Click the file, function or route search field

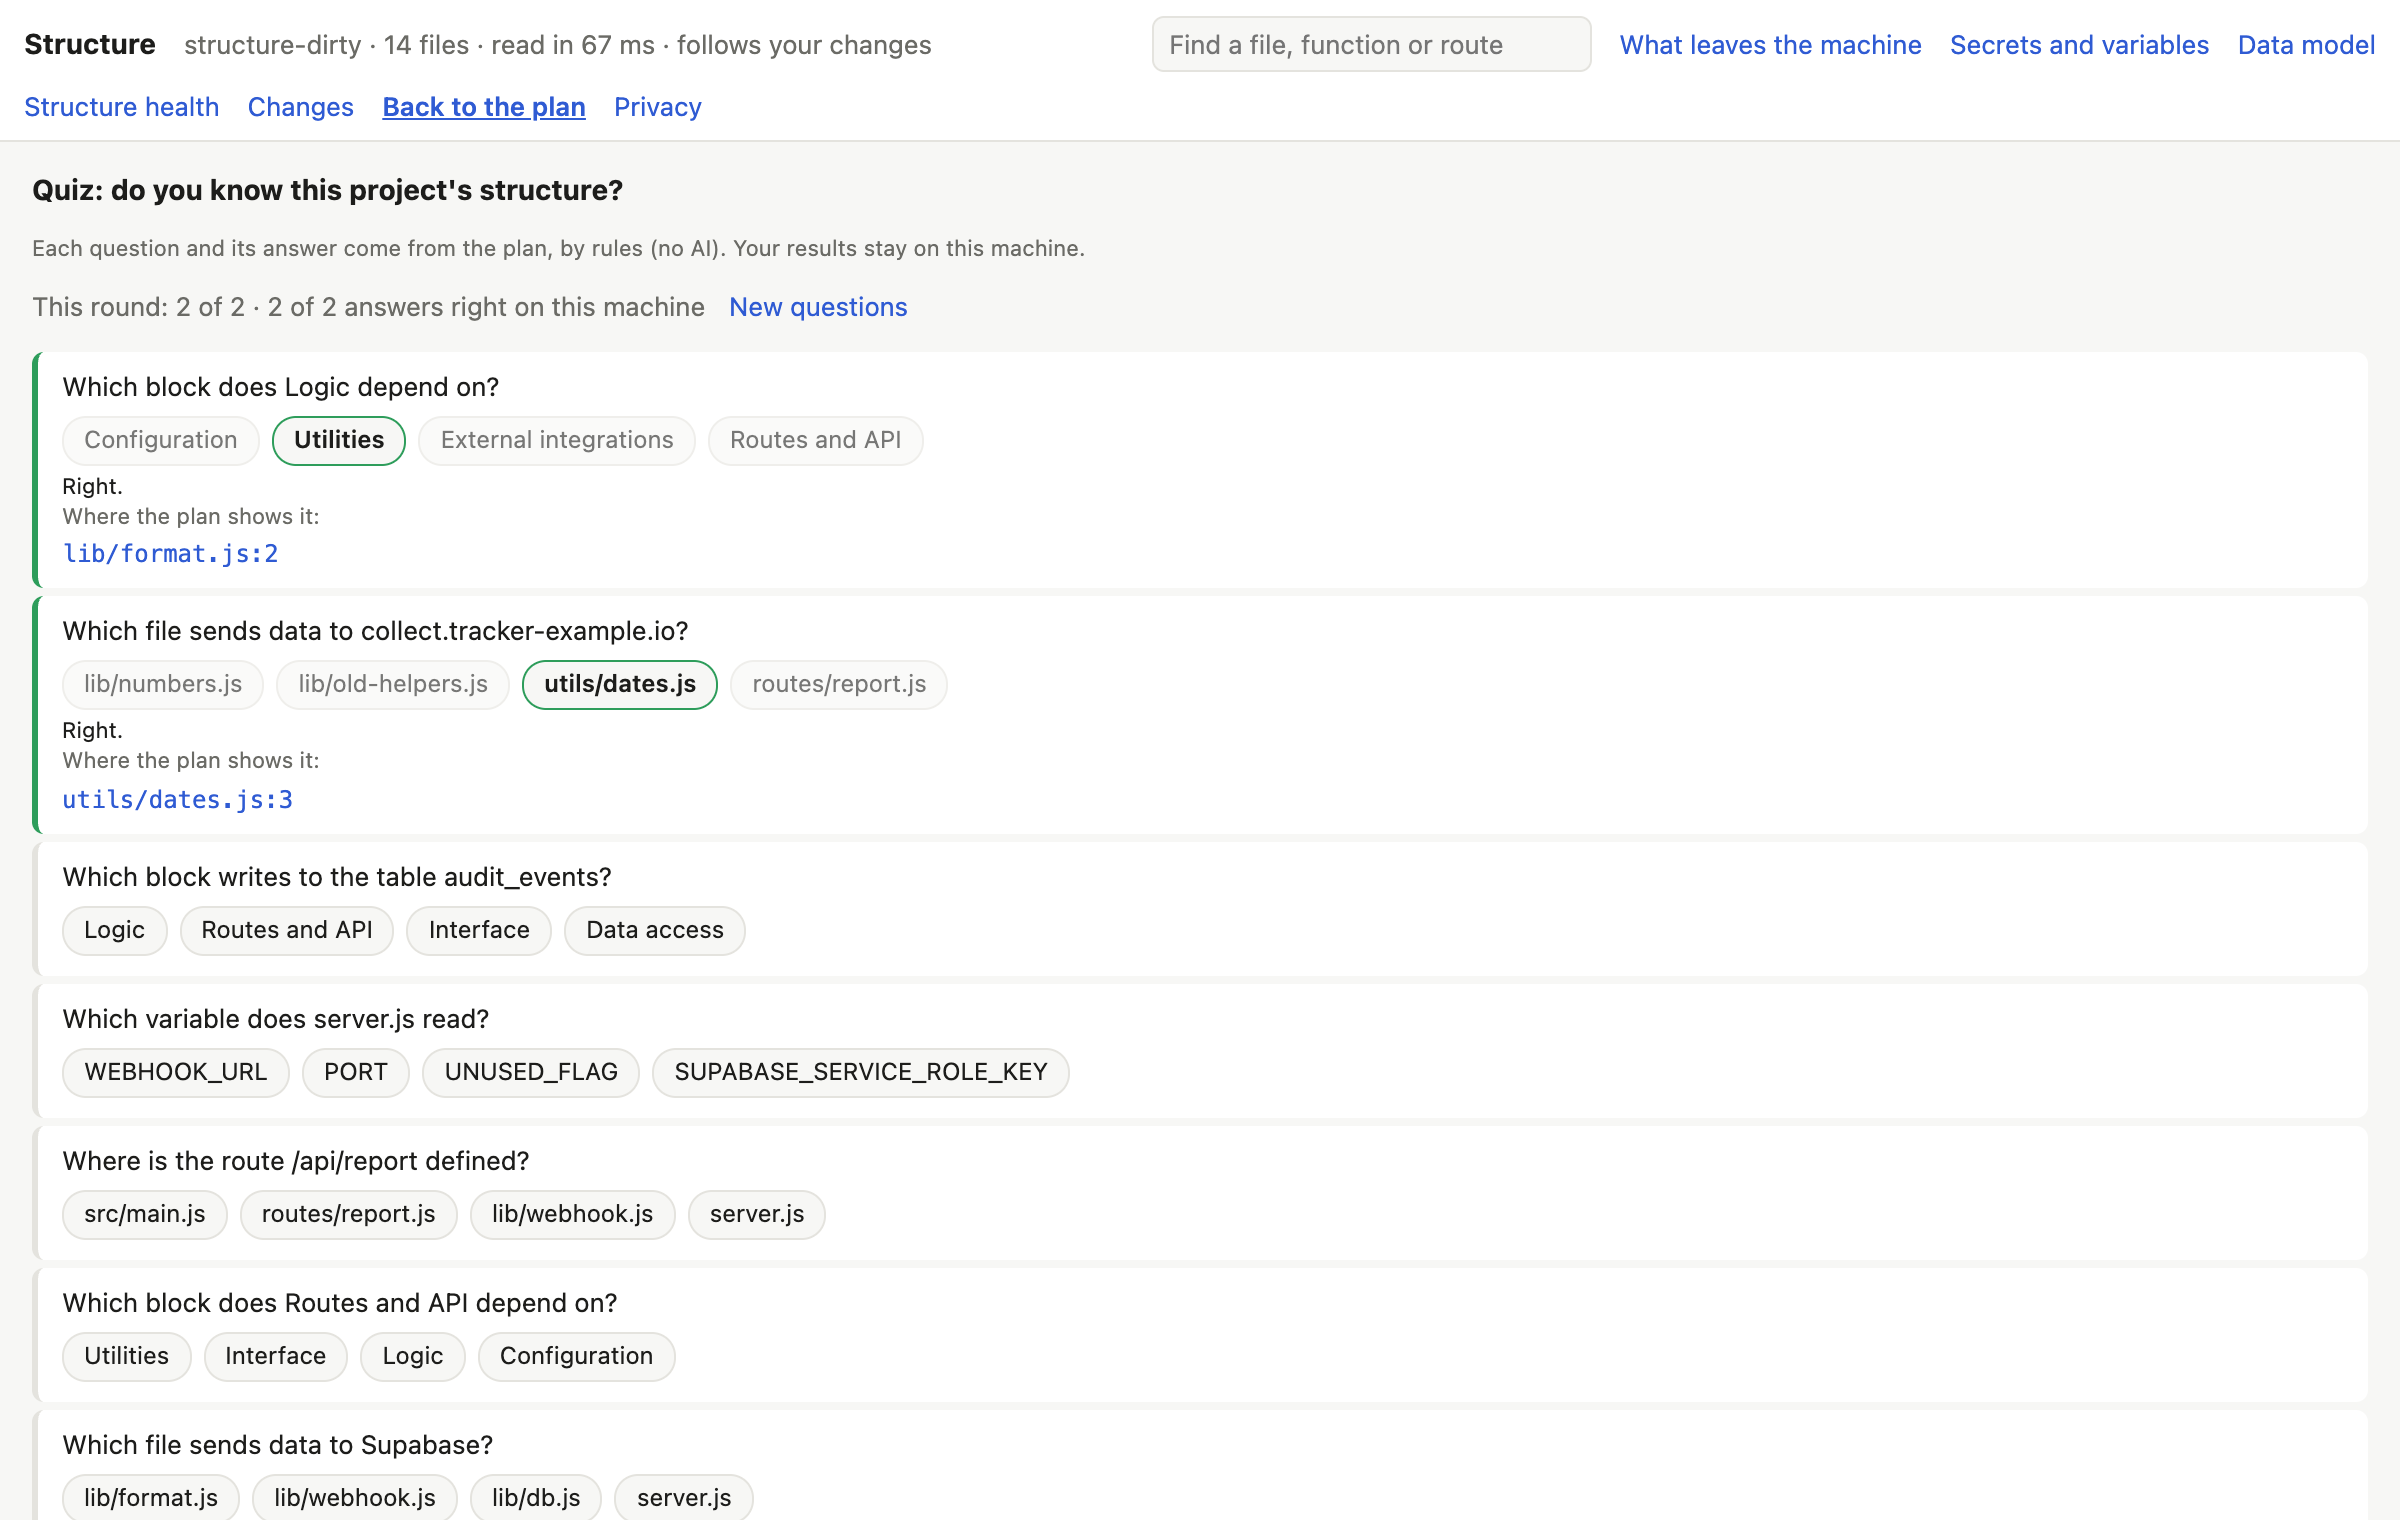coord(1371,44)
